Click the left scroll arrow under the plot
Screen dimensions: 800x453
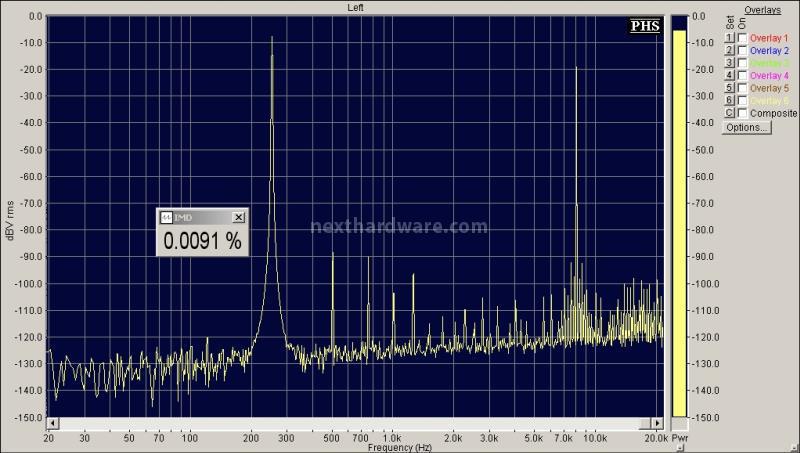click(x=53, y=423)
